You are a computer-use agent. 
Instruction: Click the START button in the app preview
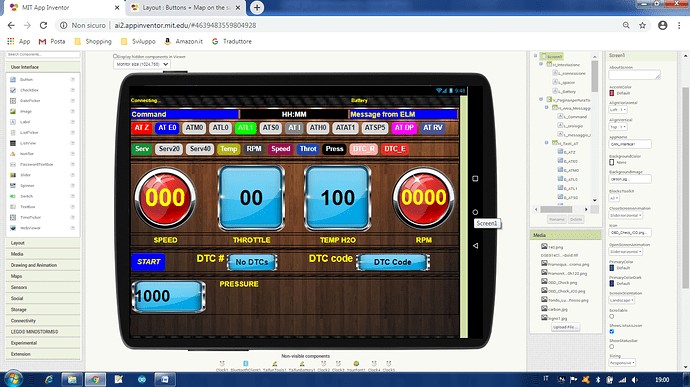tap(148, 262)
